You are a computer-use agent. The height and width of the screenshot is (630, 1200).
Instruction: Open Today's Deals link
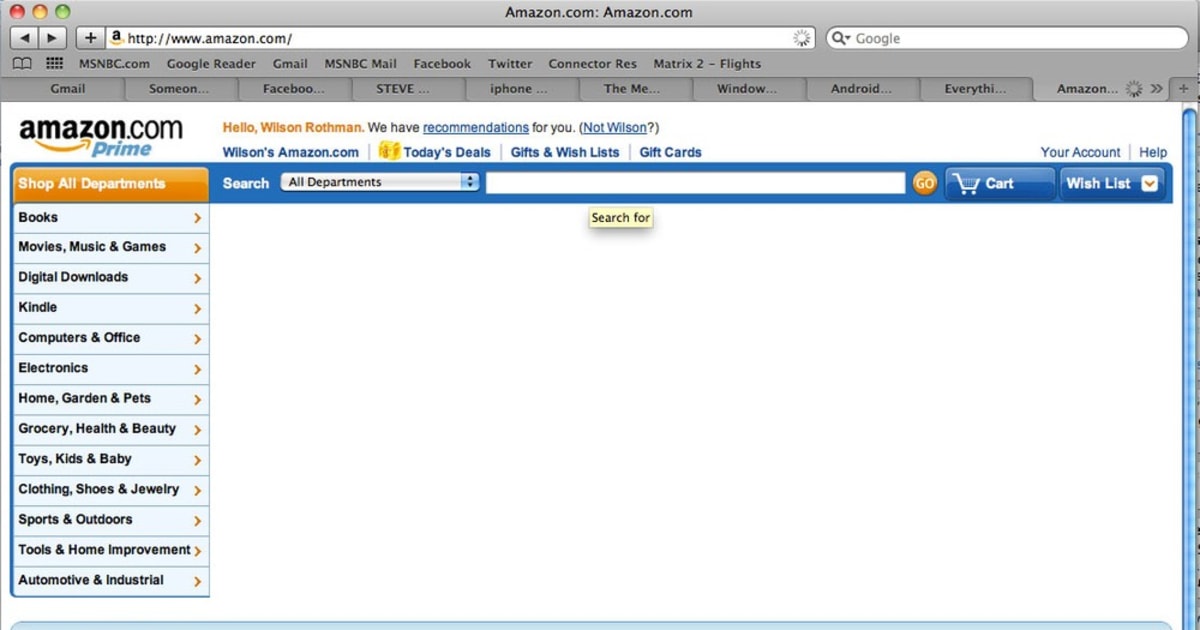pos(447,152)
